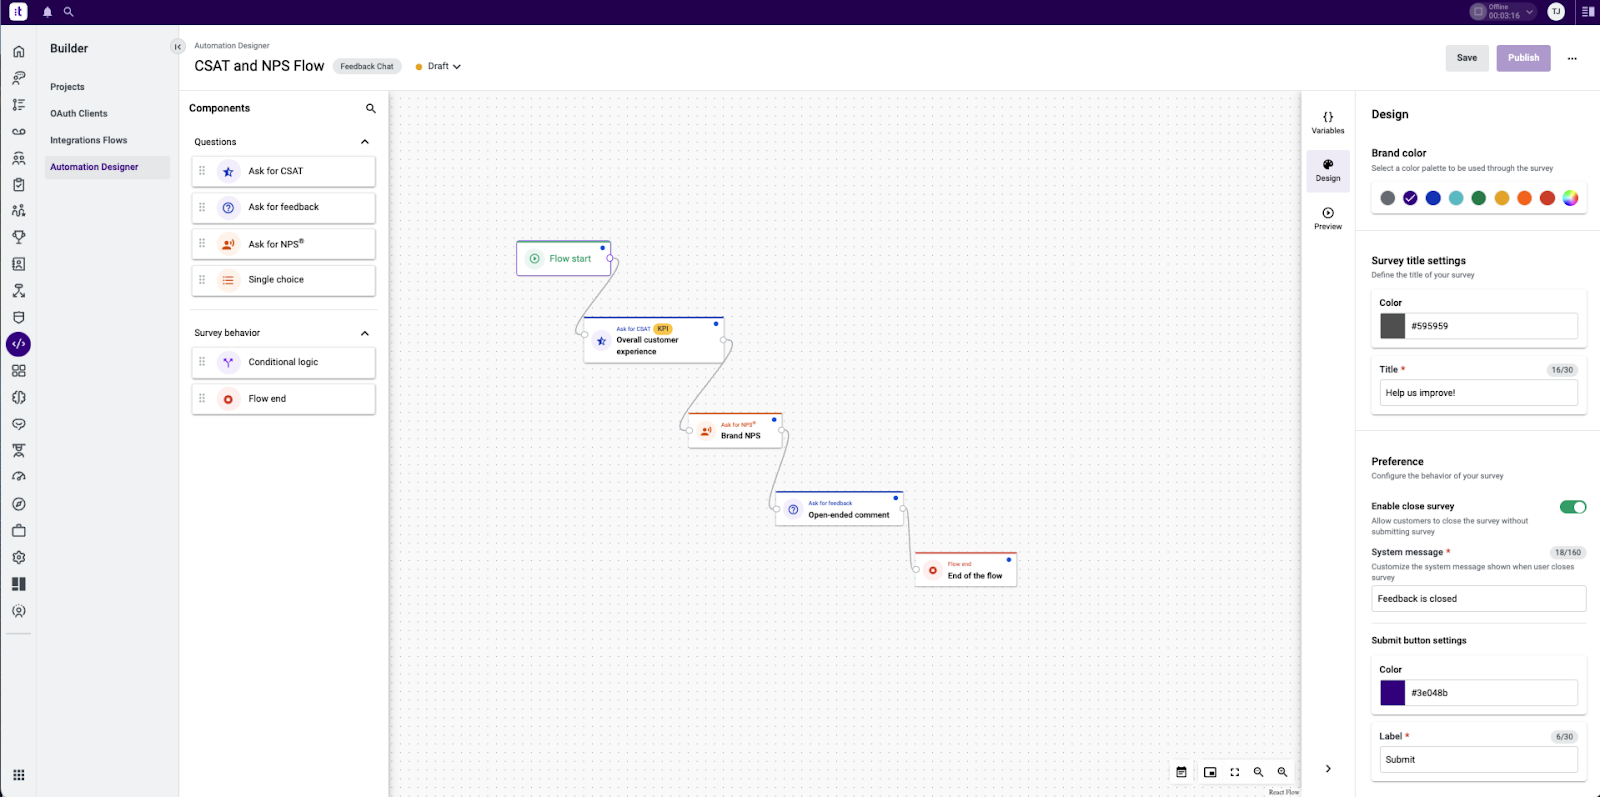Screen dimensions: 1600x797
Task: Collapse the Questions section
Action: (365, 142)
